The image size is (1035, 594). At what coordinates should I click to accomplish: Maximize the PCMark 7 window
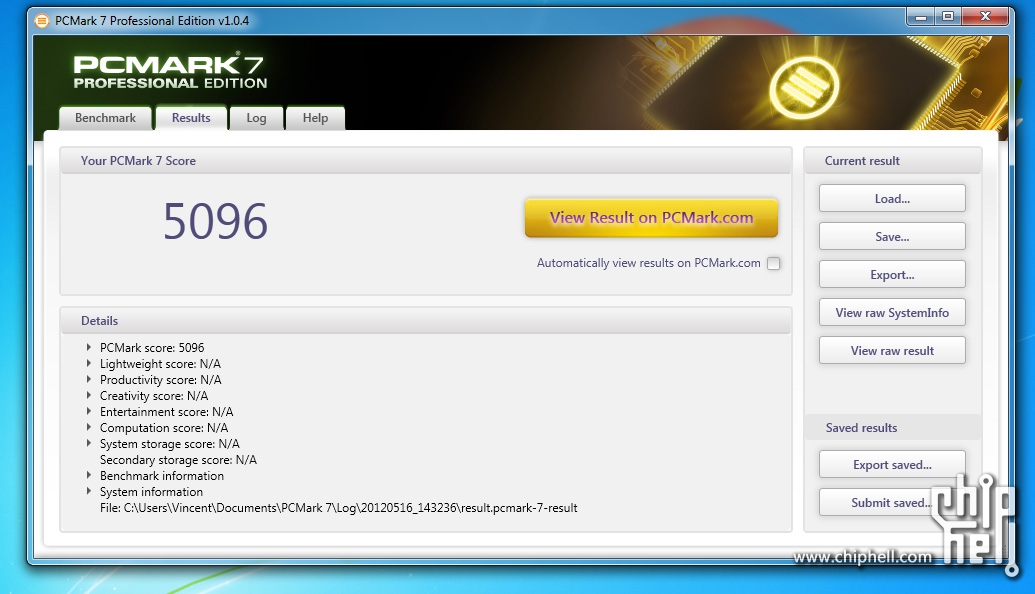[x=948, y=16]
